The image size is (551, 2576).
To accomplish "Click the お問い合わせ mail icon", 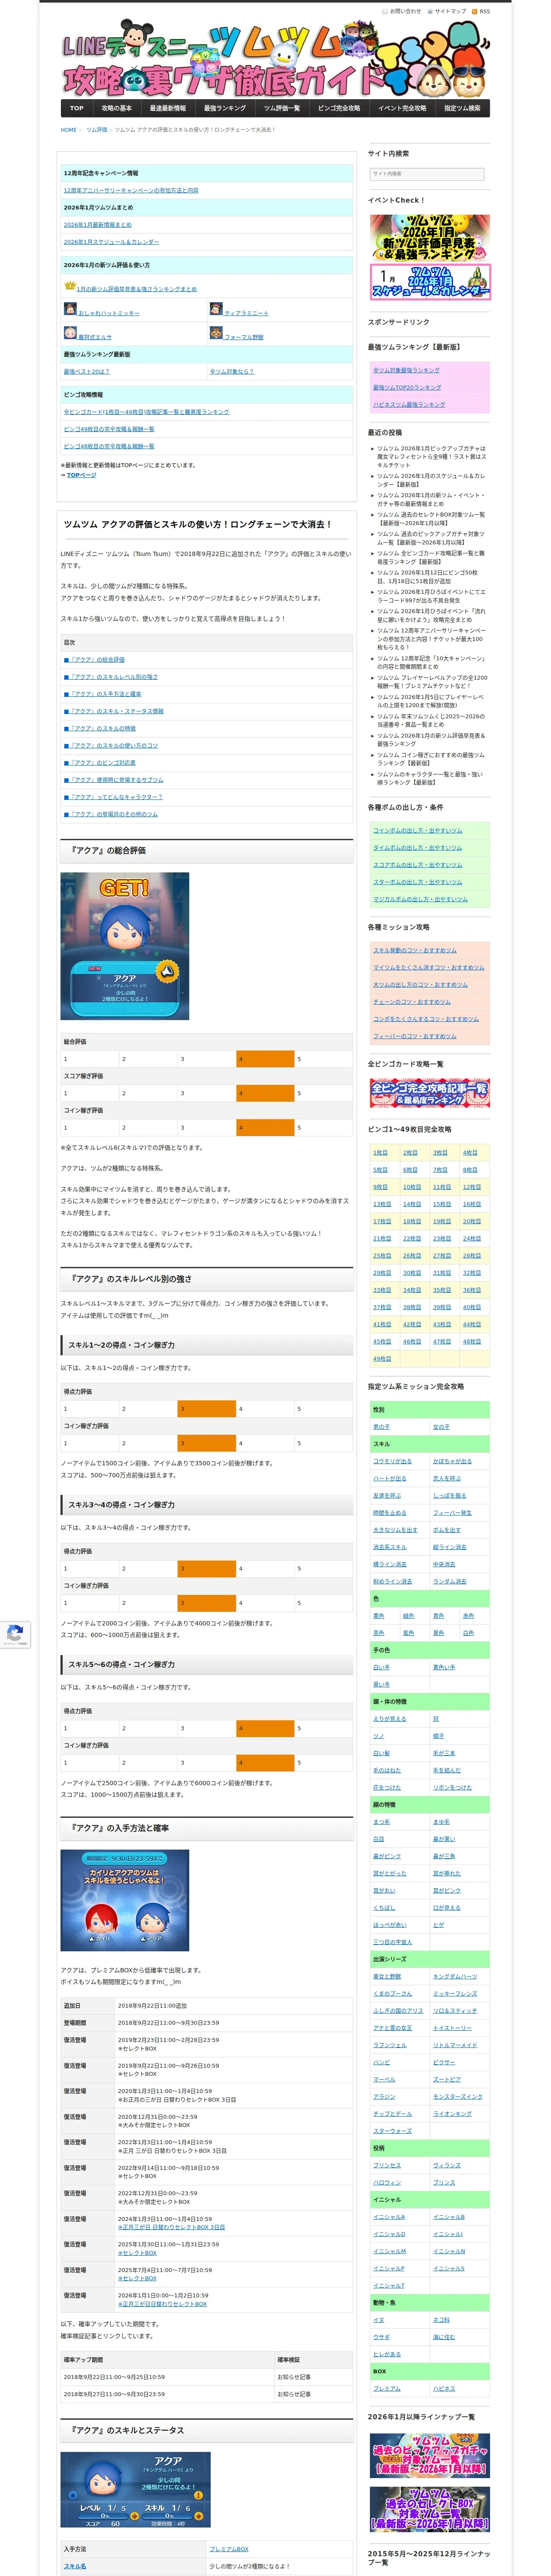I will tap(384, 11).
